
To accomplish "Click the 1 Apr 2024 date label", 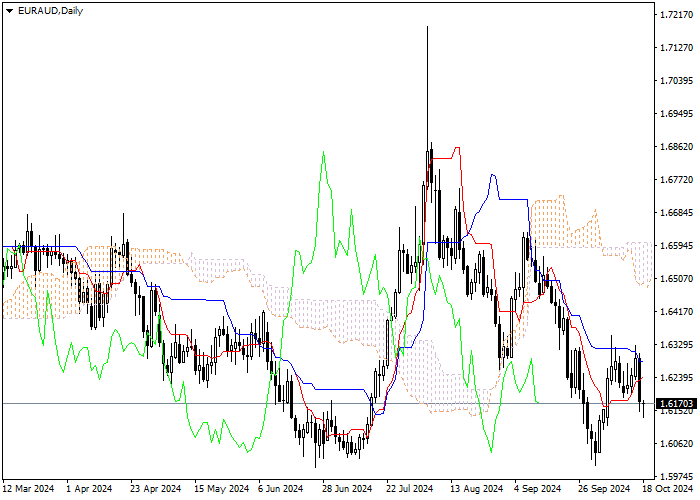I will (x=89, y=489).
